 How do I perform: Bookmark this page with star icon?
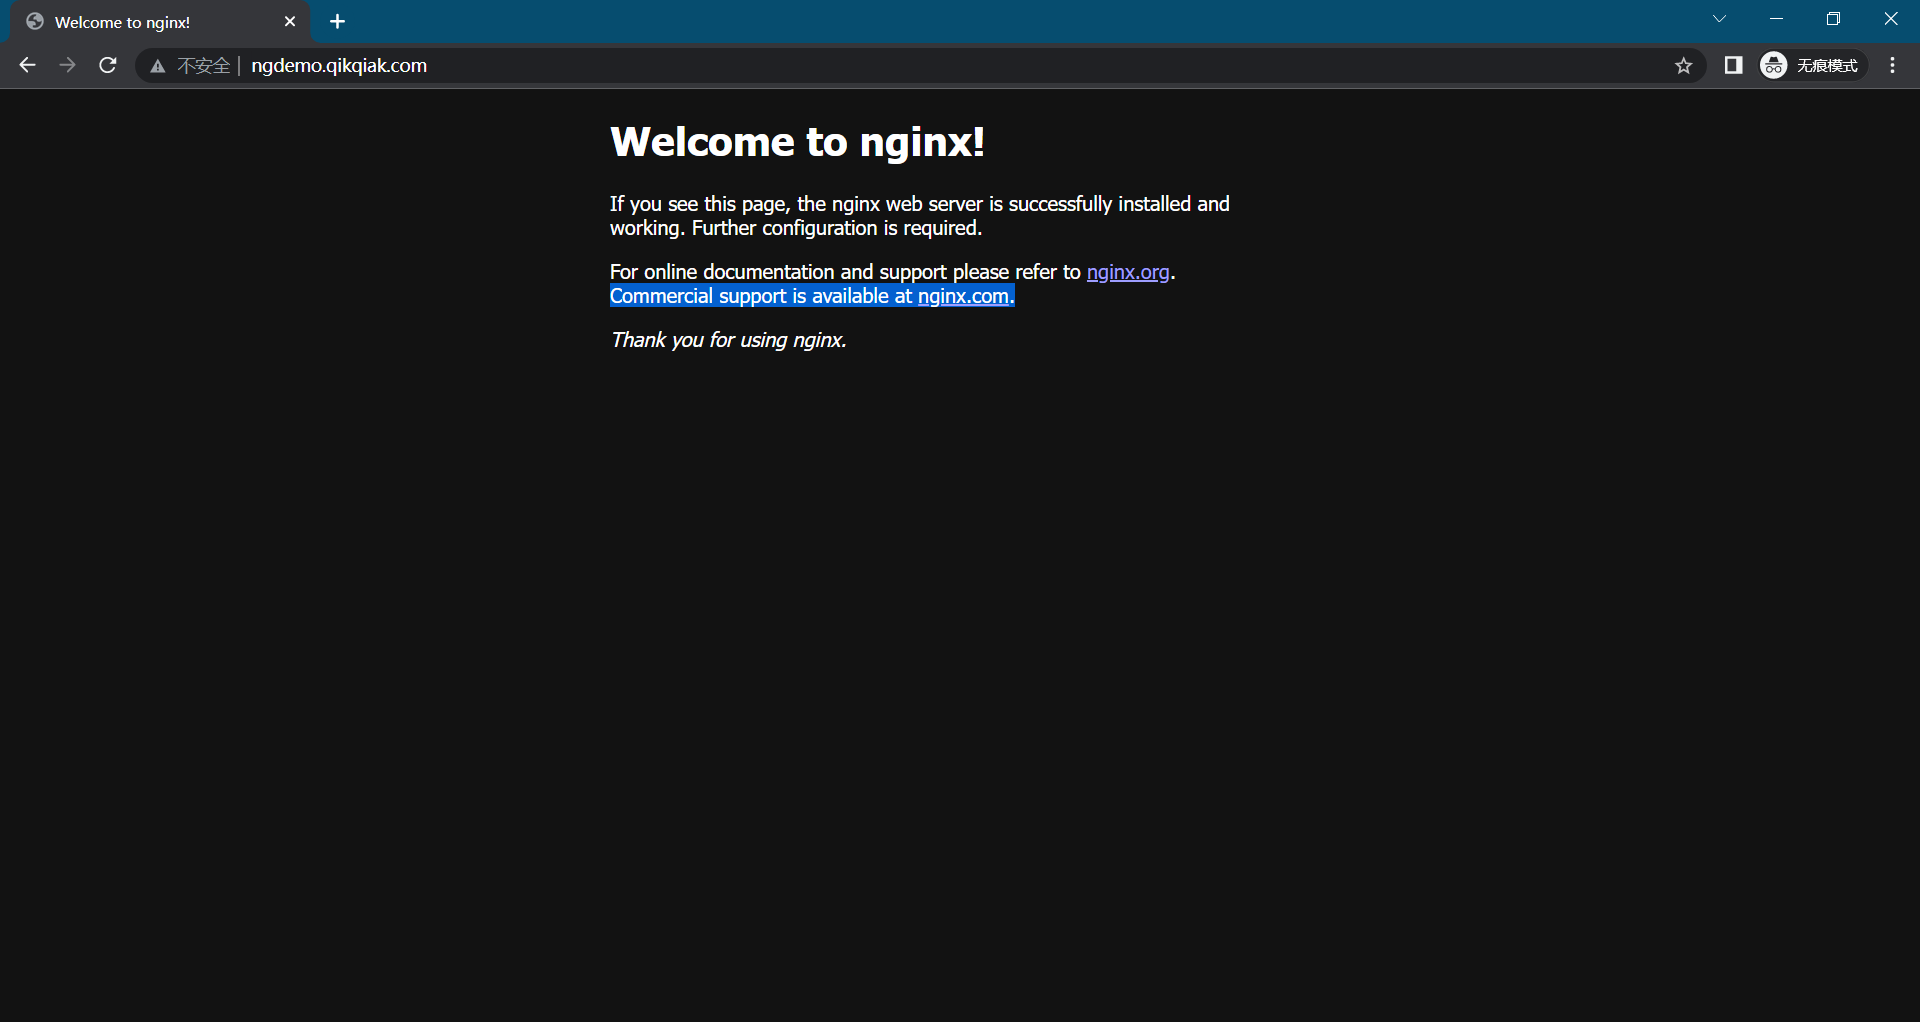pyautogui.click(x=1684, y=65)
